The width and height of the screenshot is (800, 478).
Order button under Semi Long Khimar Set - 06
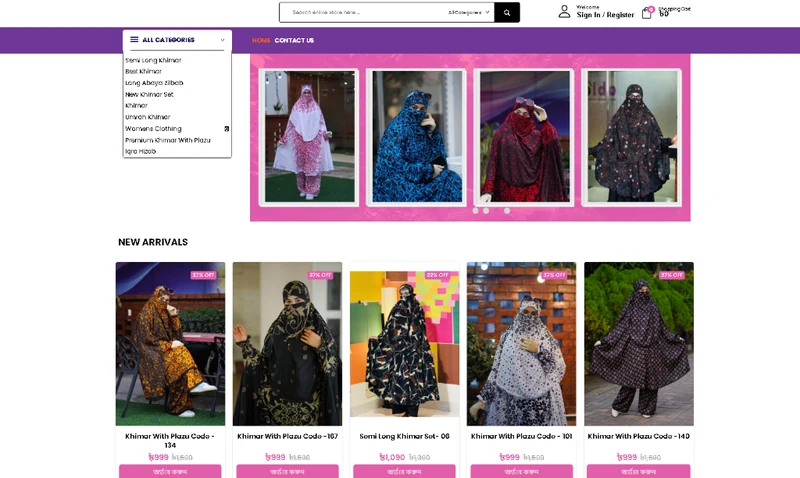pyautogui.click(x=405, y=471)
